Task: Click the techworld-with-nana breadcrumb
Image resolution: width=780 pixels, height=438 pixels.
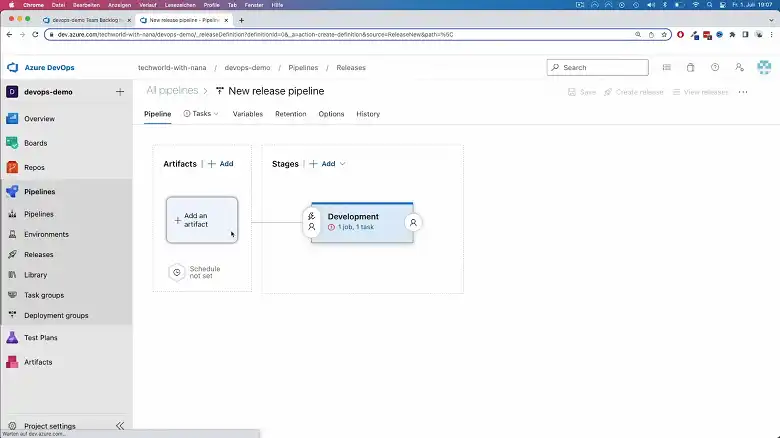Action: click(172, 68)
